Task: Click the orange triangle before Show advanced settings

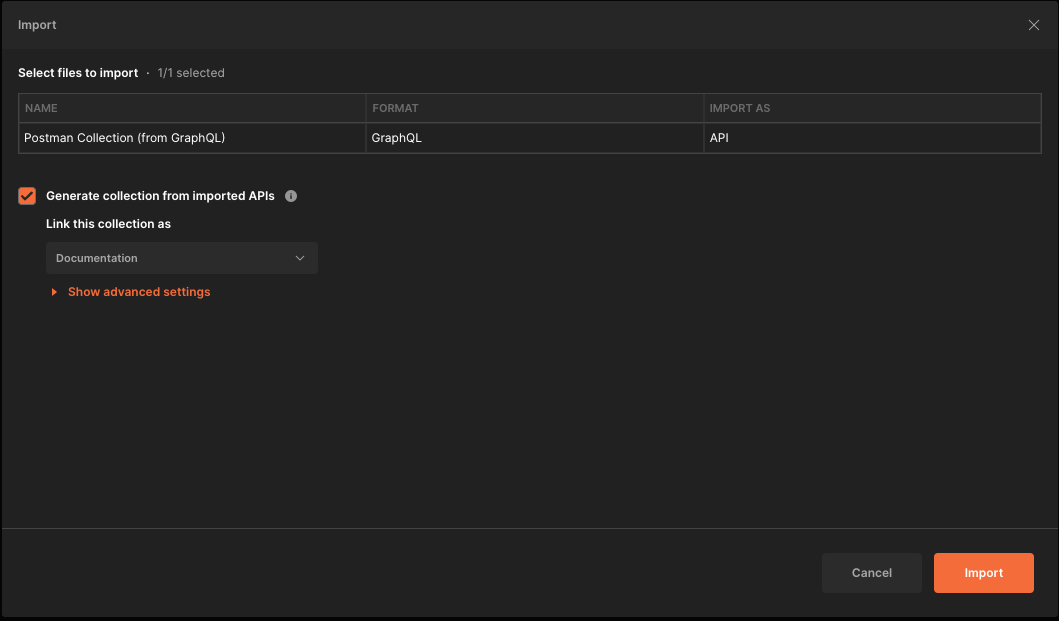Action: [54, 292]
